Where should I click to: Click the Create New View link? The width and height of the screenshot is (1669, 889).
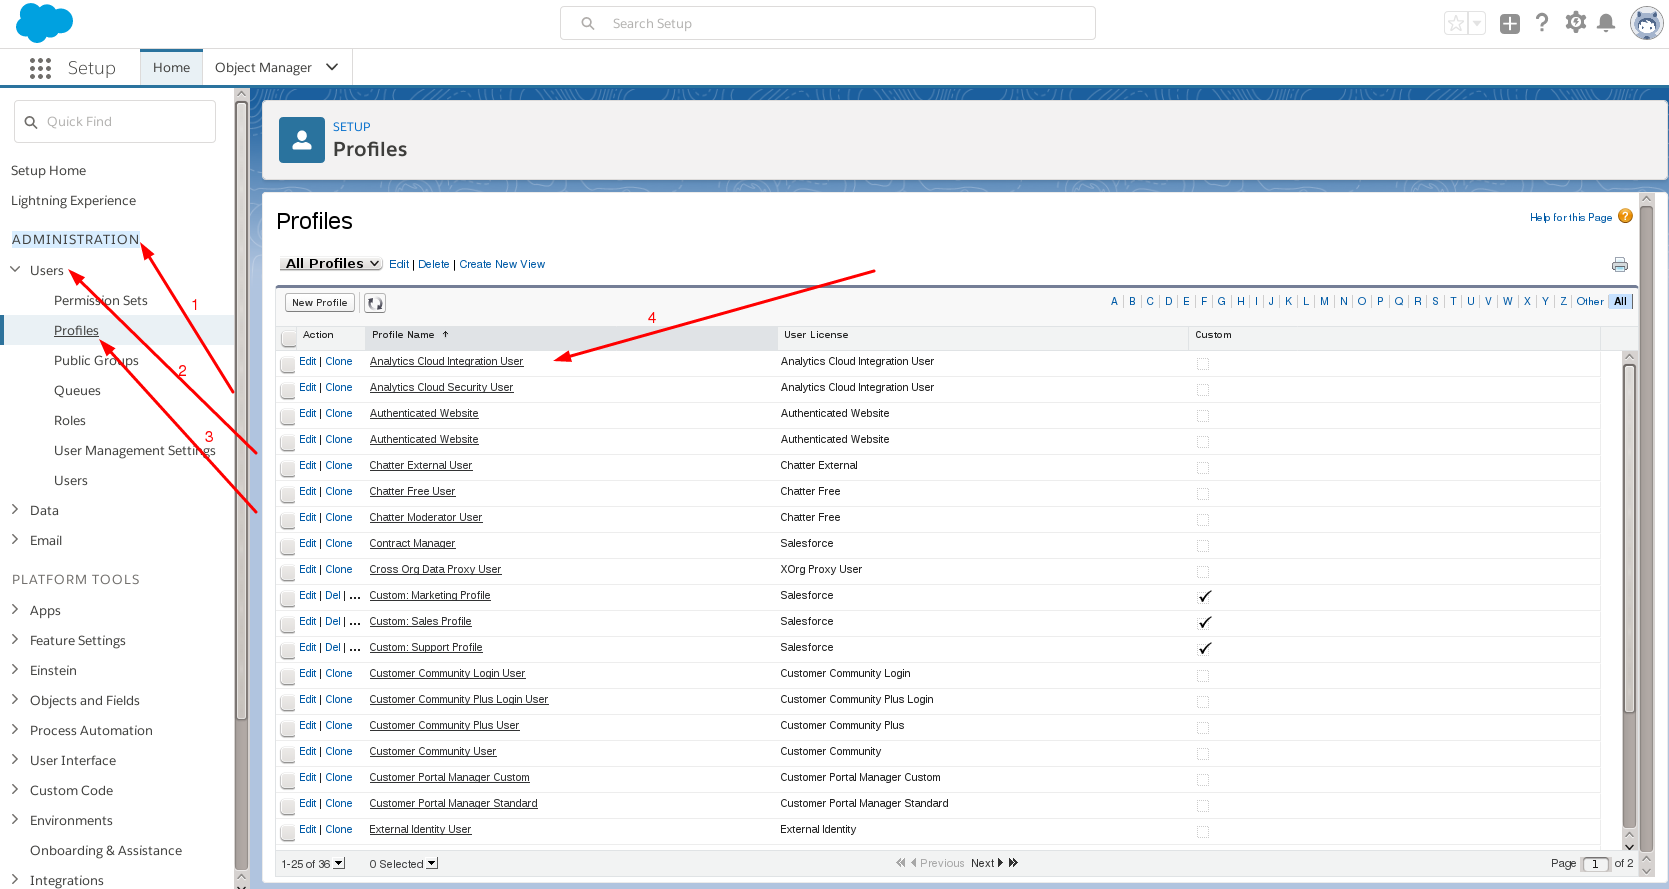pyautogui.click(x=502, y=264)
